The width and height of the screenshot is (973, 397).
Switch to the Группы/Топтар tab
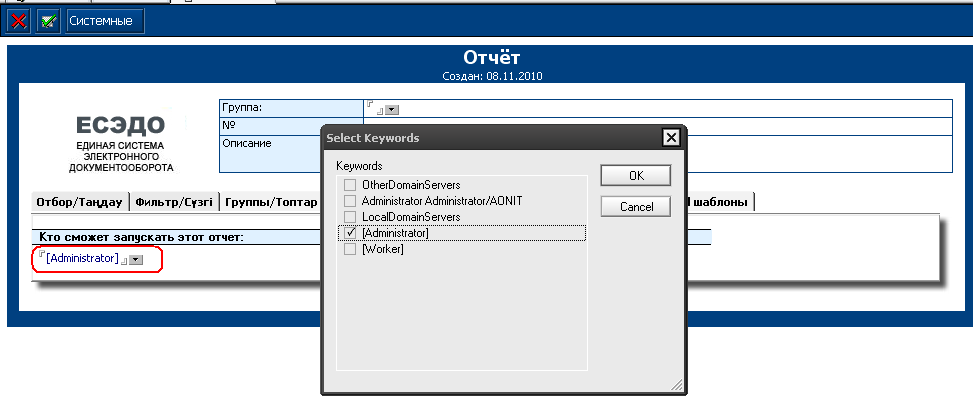tap(271, 202)
